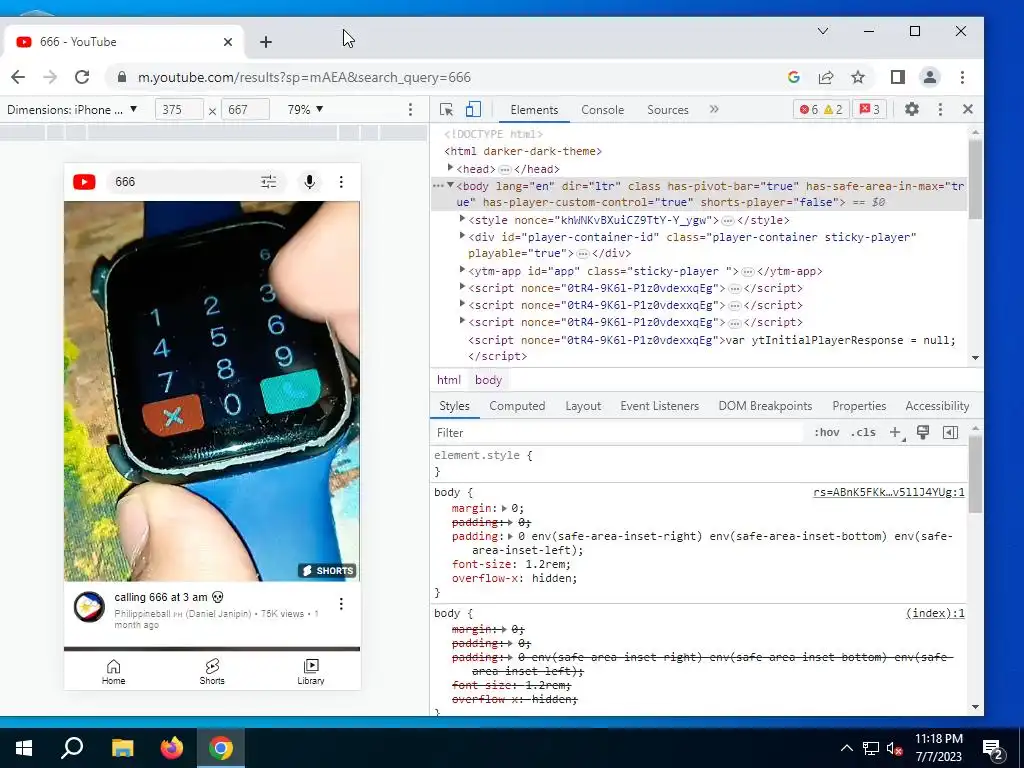Open the Dimensions device dropdown
Image resolution: width=1024 pixels, height=768 pixels.
(72, 110)
